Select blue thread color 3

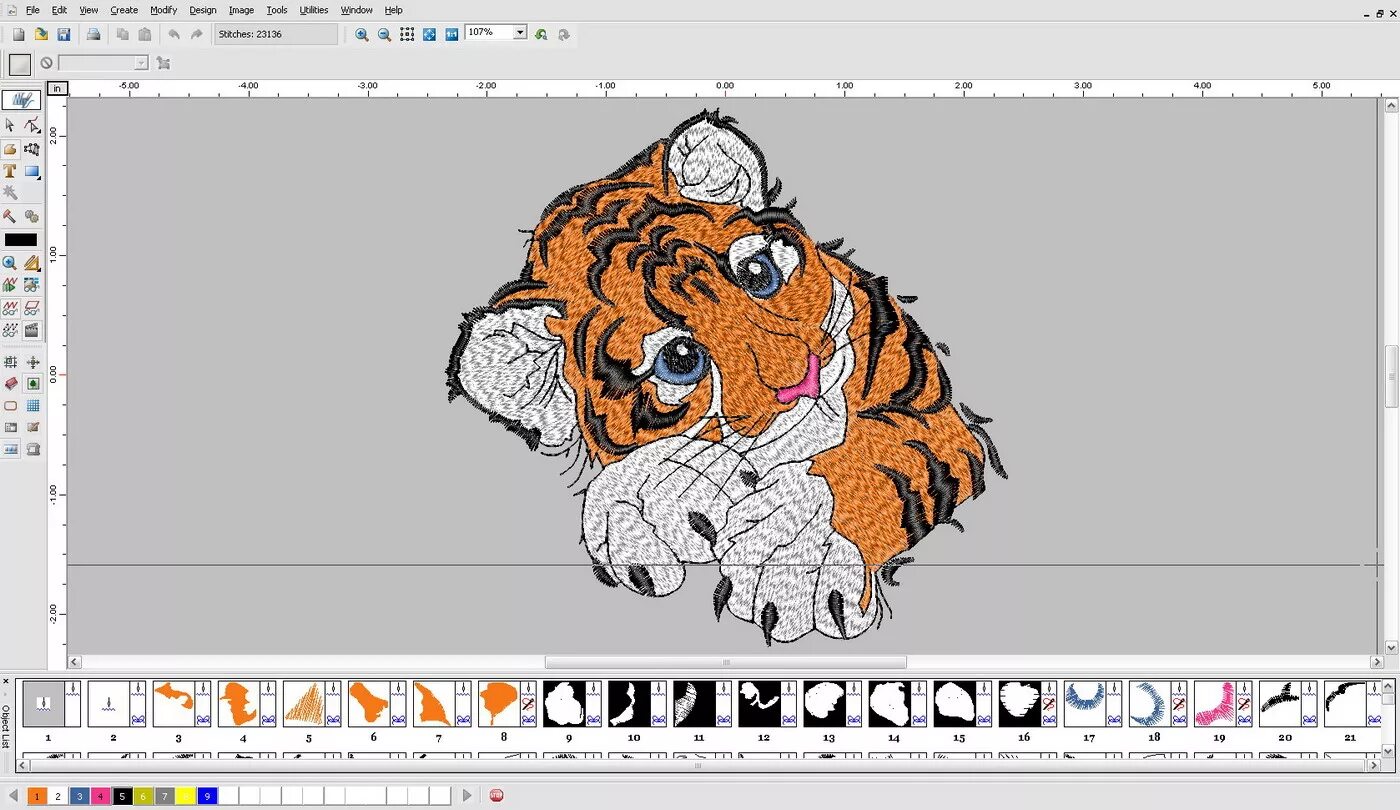pos(80,796)
